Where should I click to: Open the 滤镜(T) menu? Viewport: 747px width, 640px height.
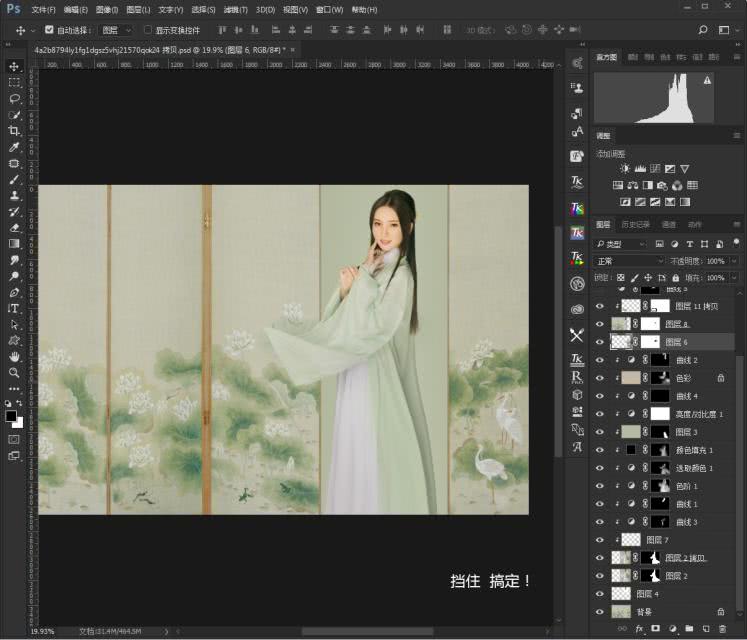click(235, 9)
